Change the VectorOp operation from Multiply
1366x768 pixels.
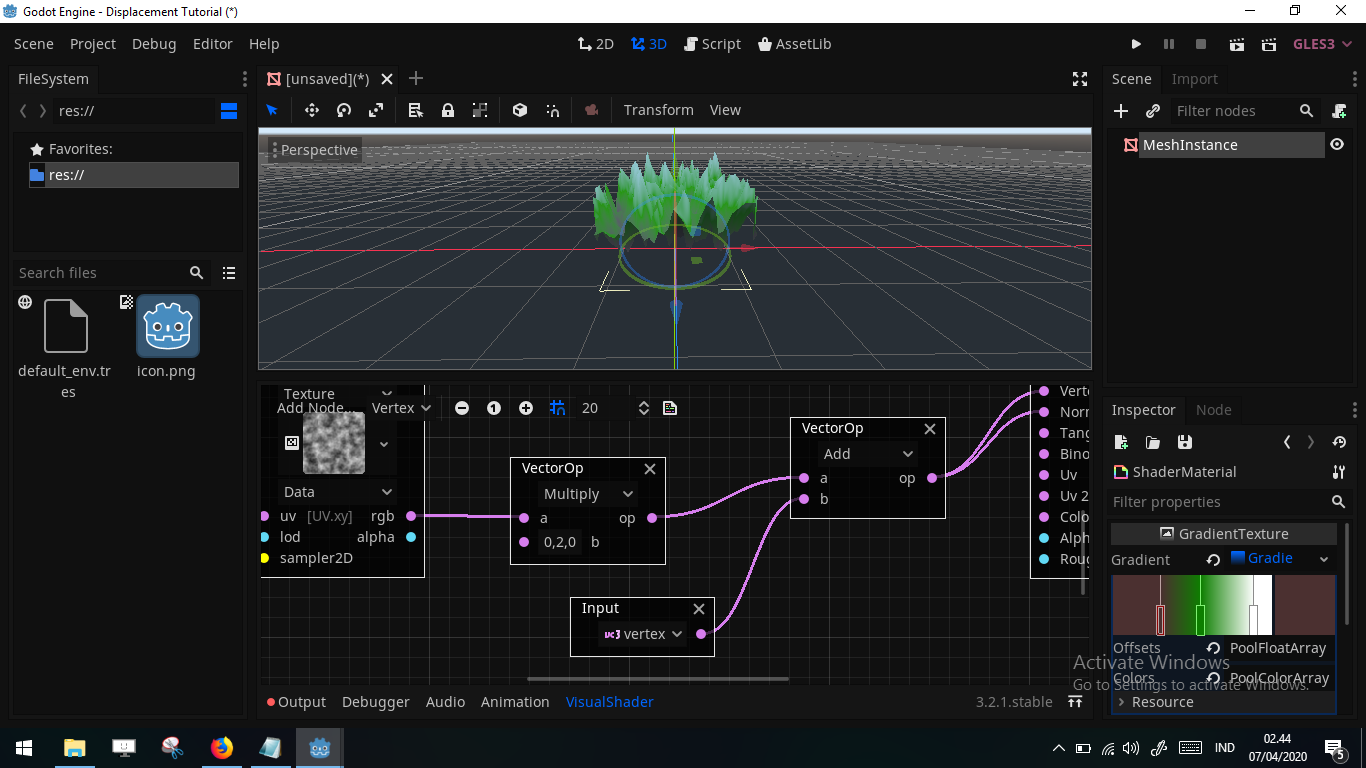(x=587, y=493)
